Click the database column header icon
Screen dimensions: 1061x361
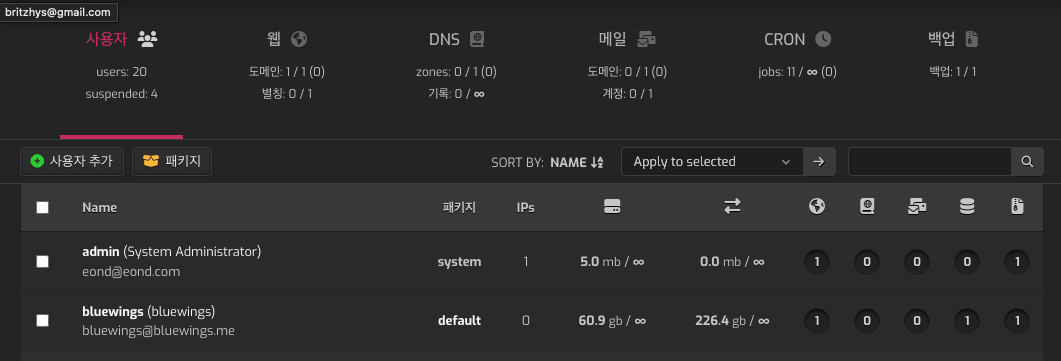pos(967,208)
